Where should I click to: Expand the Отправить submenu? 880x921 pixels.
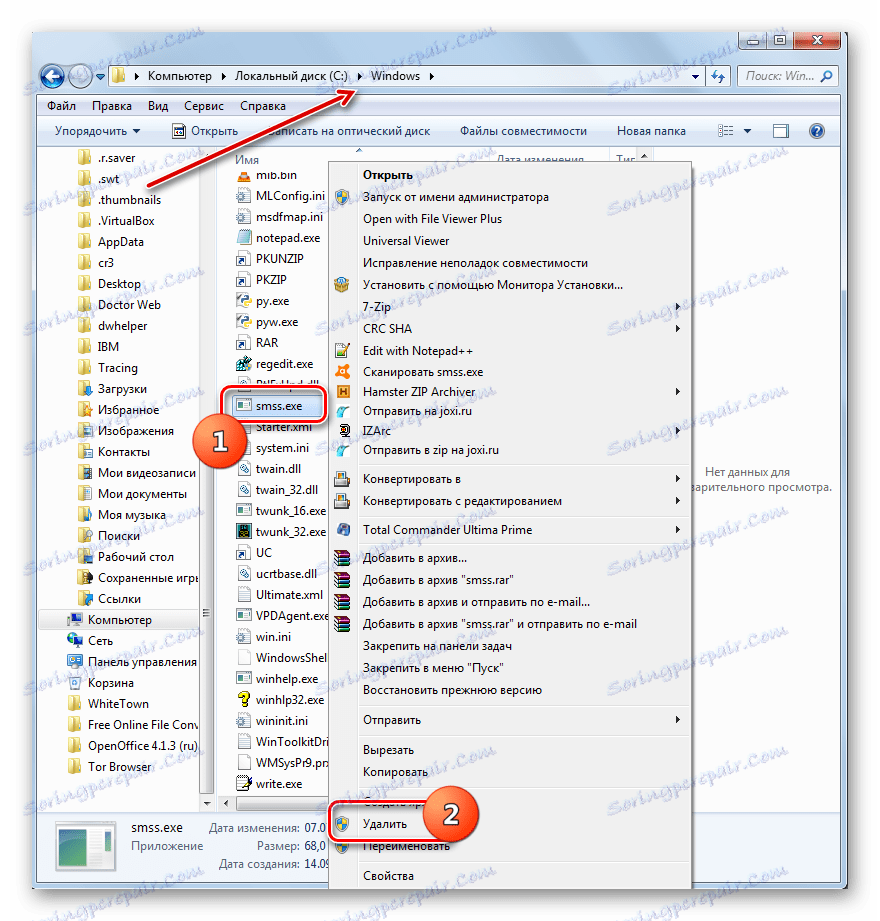(x=677, y=720)
